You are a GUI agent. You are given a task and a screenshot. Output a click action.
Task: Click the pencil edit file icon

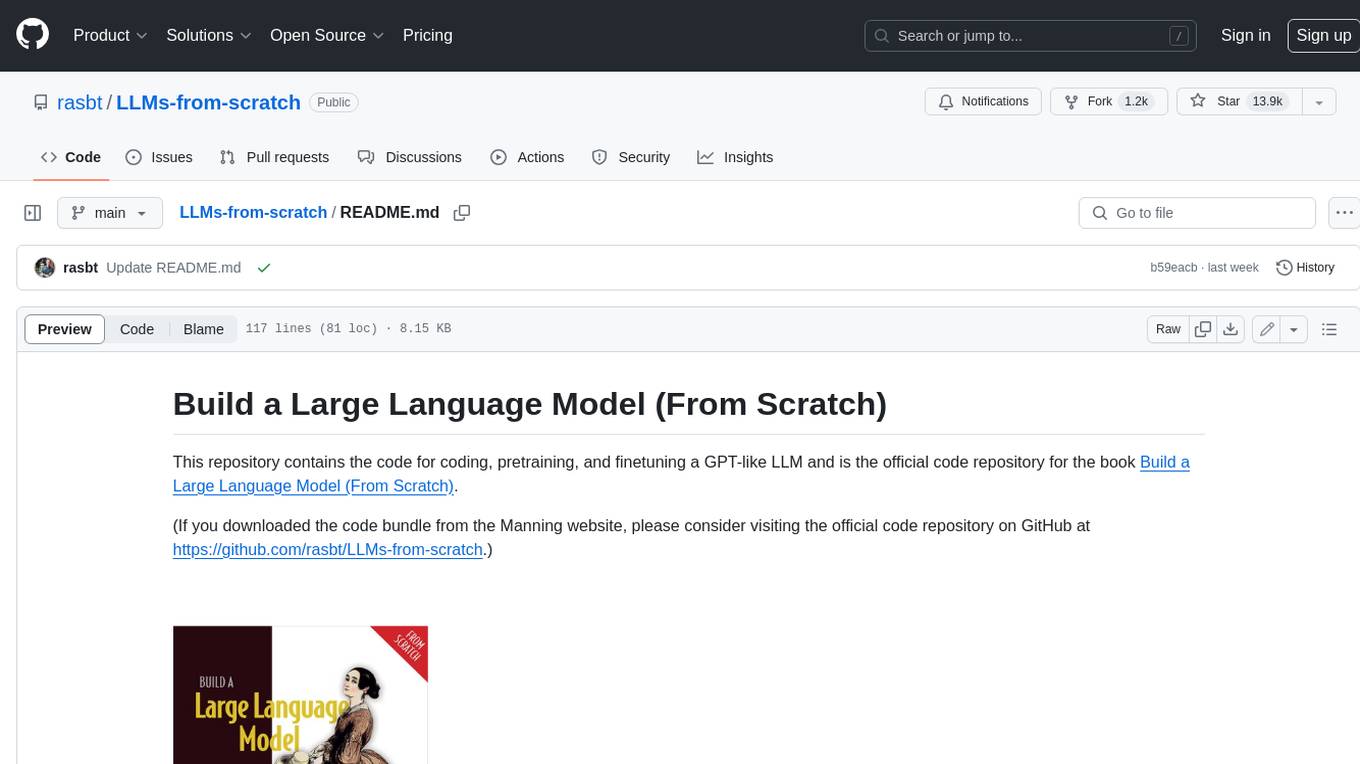[x=1267, y=329]
